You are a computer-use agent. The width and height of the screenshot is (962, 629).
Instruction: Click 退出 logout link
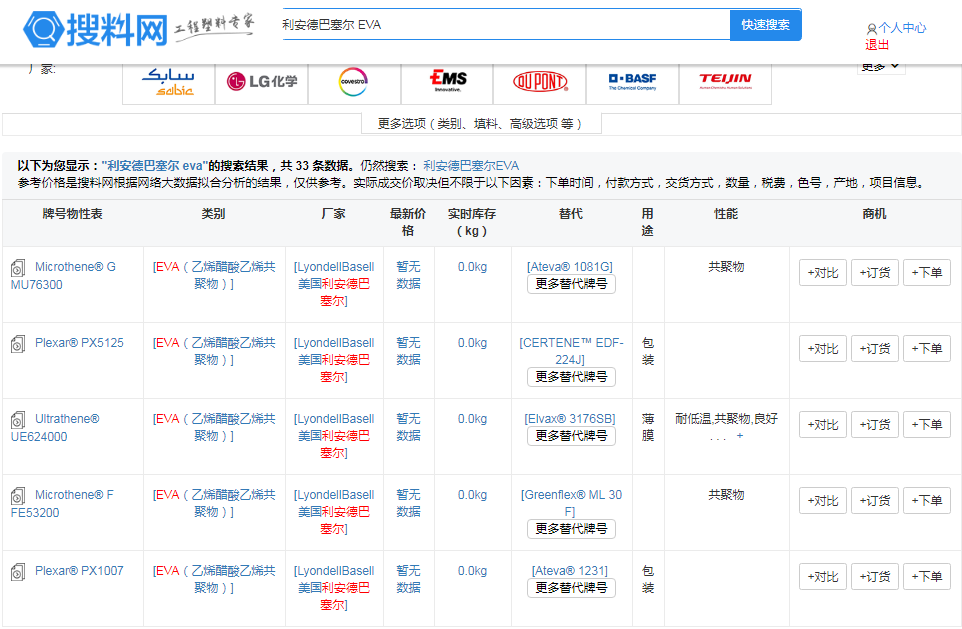[877, 45]
